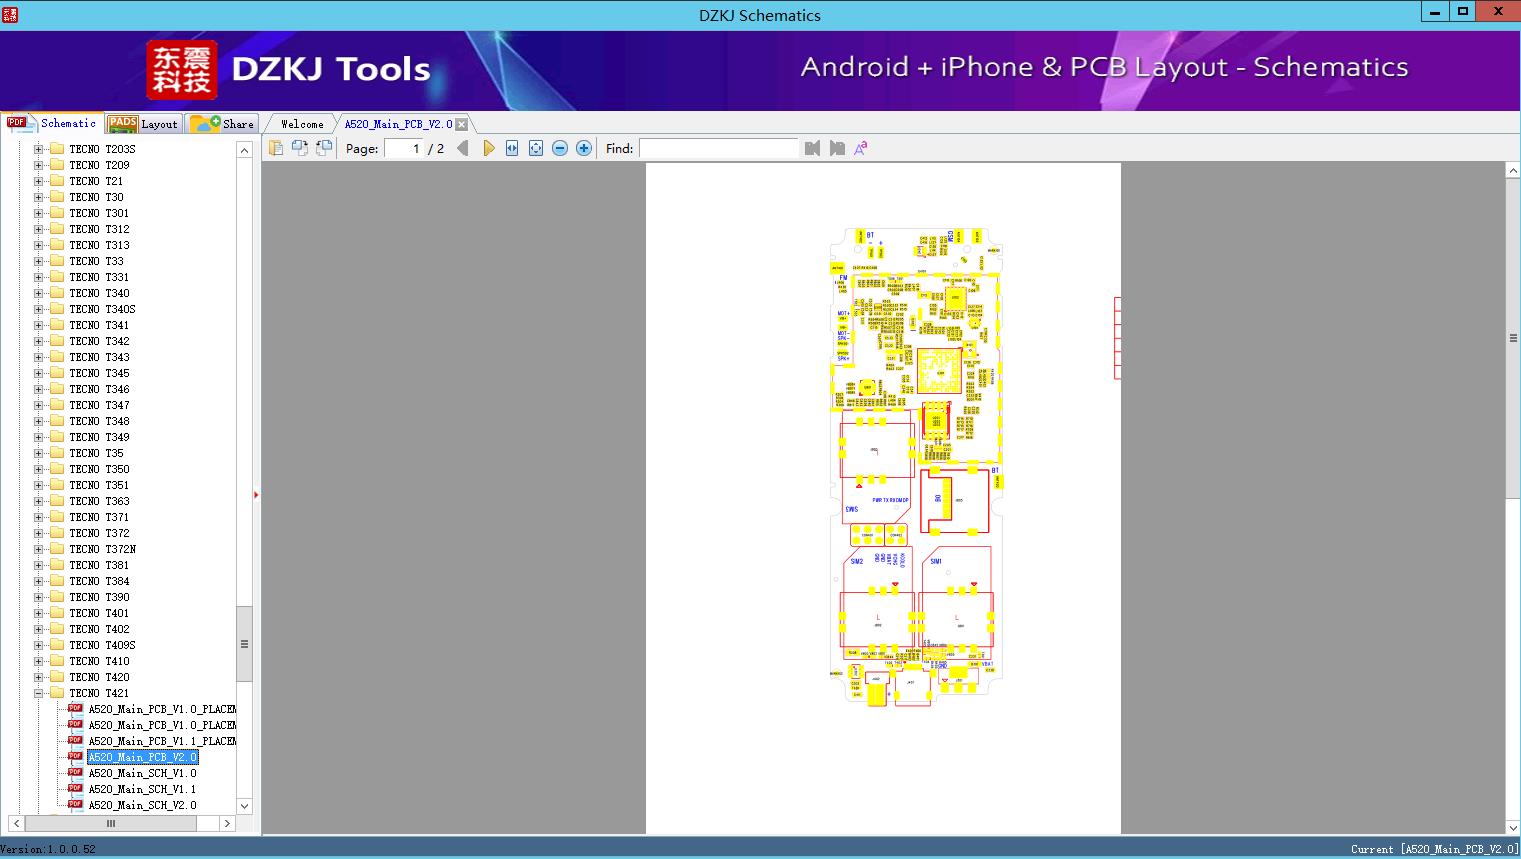The width and height of the screenshot is (1521, 859).
Task: Expand the TECNO T420 folder
Action: (39, 677)
